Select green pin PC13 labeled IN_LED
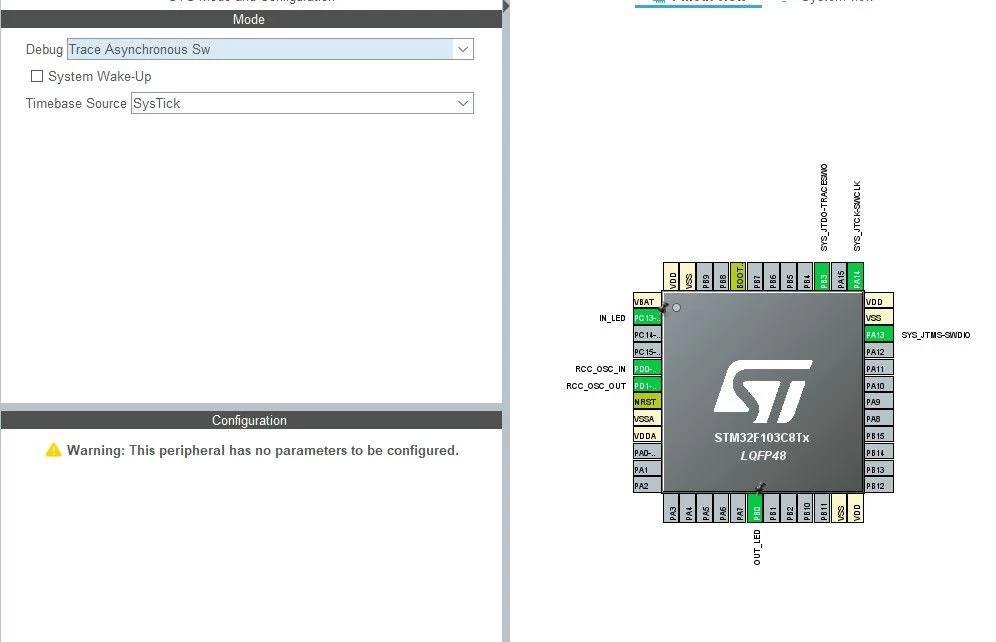 (x=647, y=318)
